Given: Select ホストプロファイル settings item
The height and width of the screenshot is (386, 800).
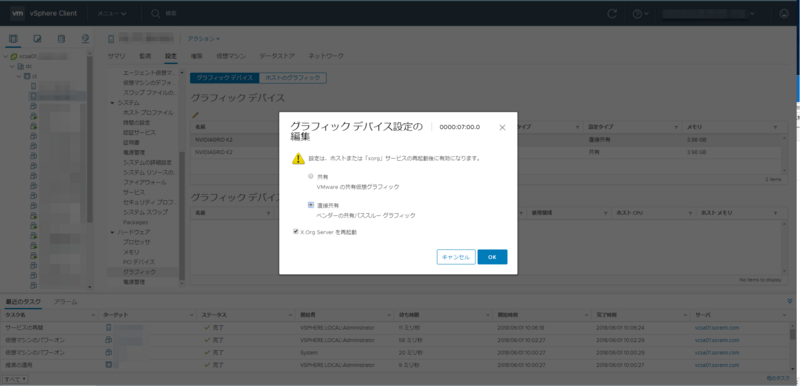Looking at the screenshot, I should tap(148, 113).
